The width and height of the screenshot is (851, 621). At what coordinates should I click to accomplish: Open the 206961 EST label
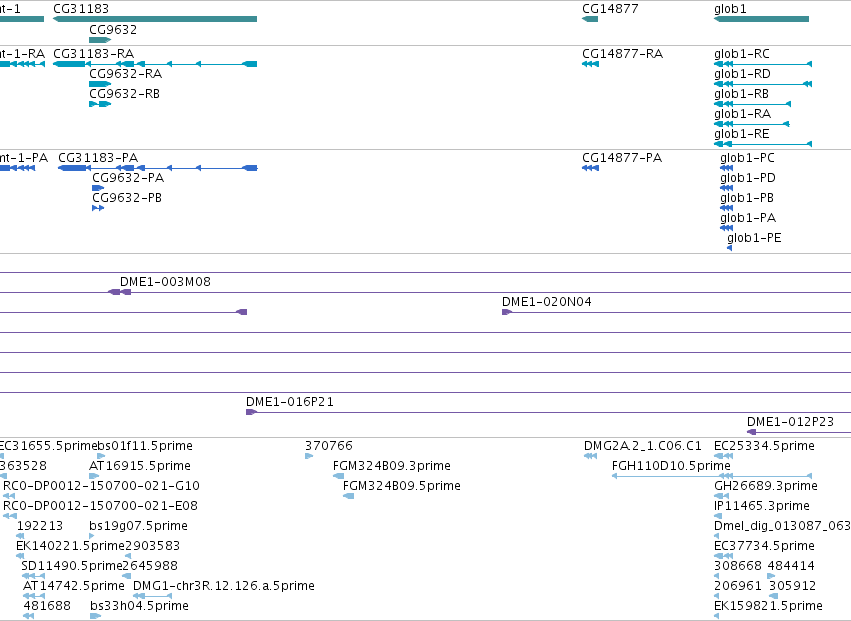(x=738, y=586)
